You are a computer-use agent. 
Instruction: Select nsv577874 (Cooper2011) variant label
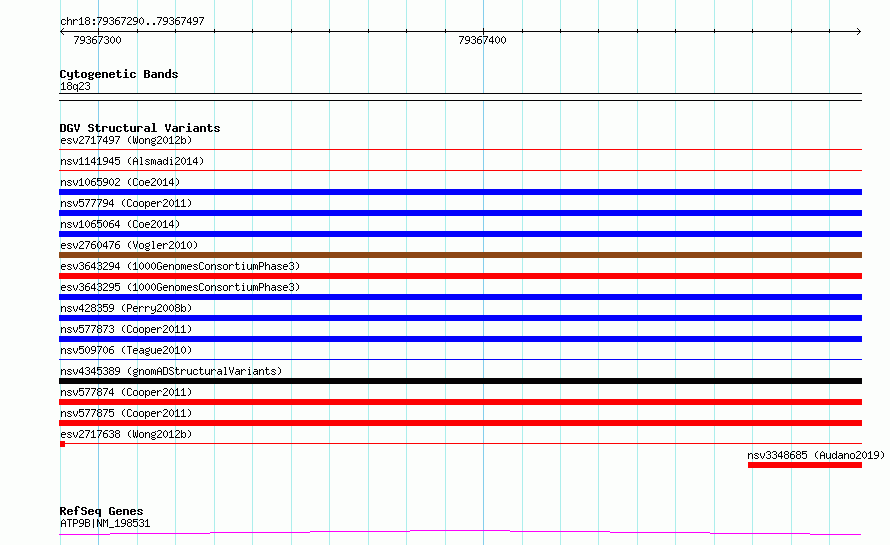point(126,392)
